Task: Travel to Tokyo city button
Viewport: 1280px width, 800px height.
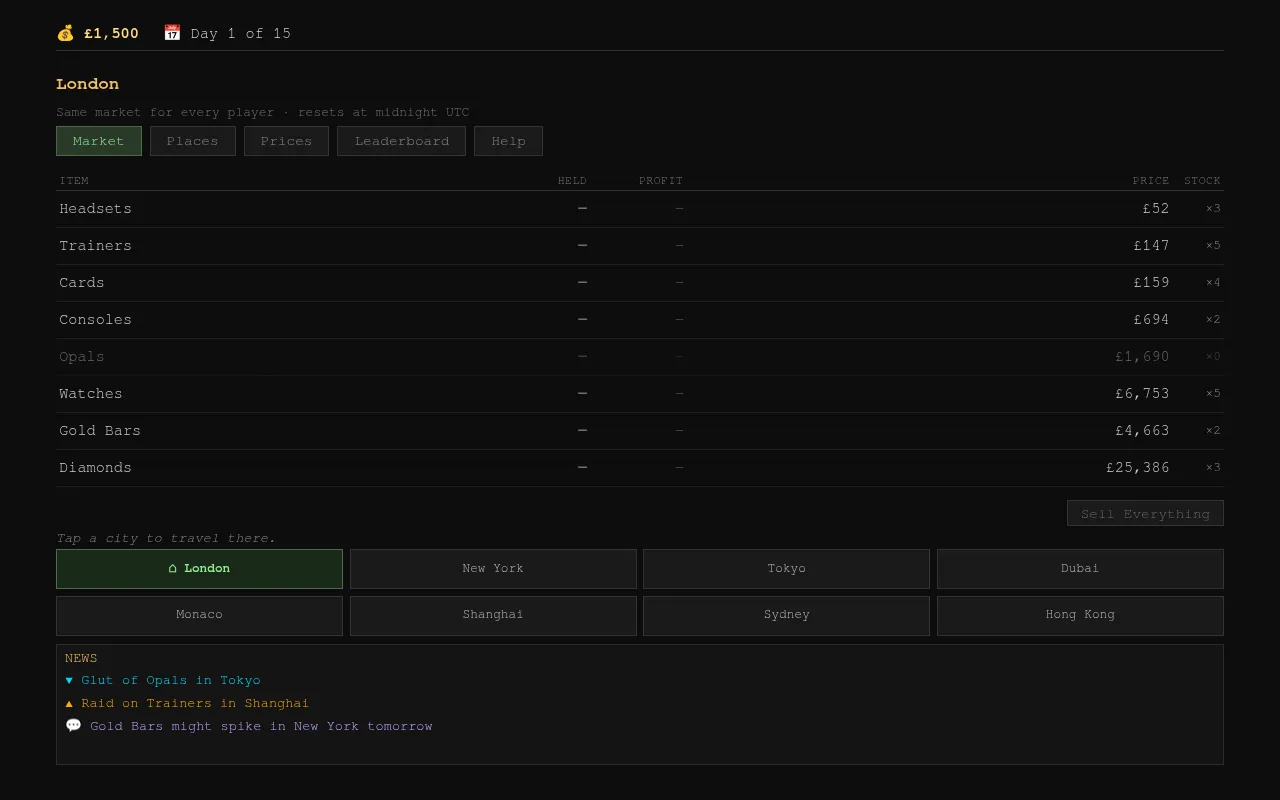Action: point(786,568)
